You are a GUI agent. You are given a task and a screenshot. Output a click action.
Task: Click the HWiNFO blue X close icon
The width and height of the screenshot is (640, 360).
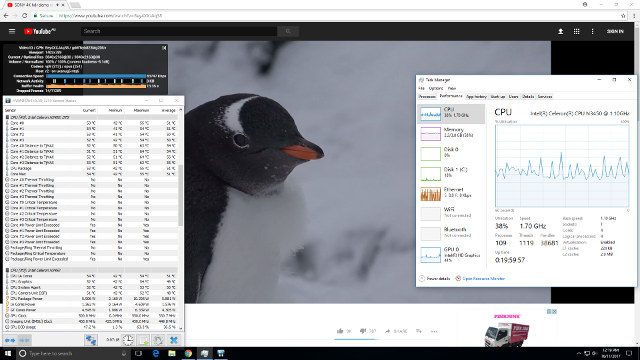point(174,340)
